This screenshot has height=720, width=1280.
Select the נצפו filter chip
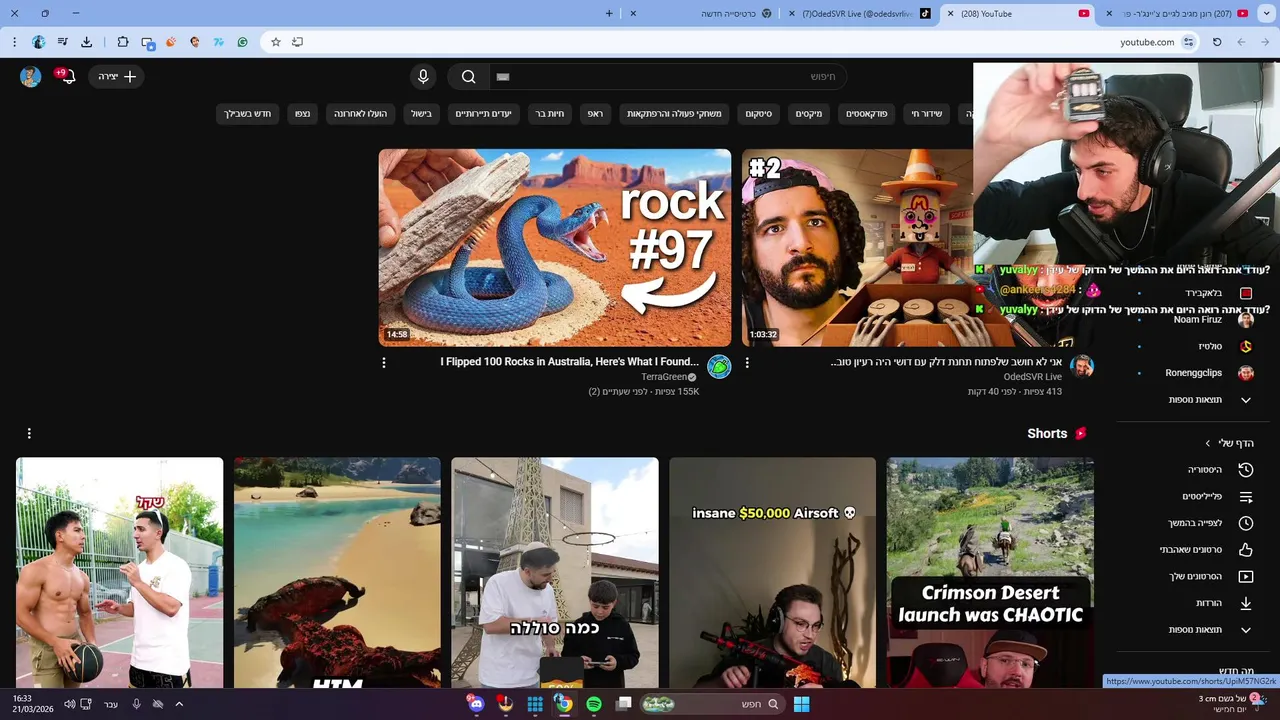pyautogui.click(x=303, y=114)
